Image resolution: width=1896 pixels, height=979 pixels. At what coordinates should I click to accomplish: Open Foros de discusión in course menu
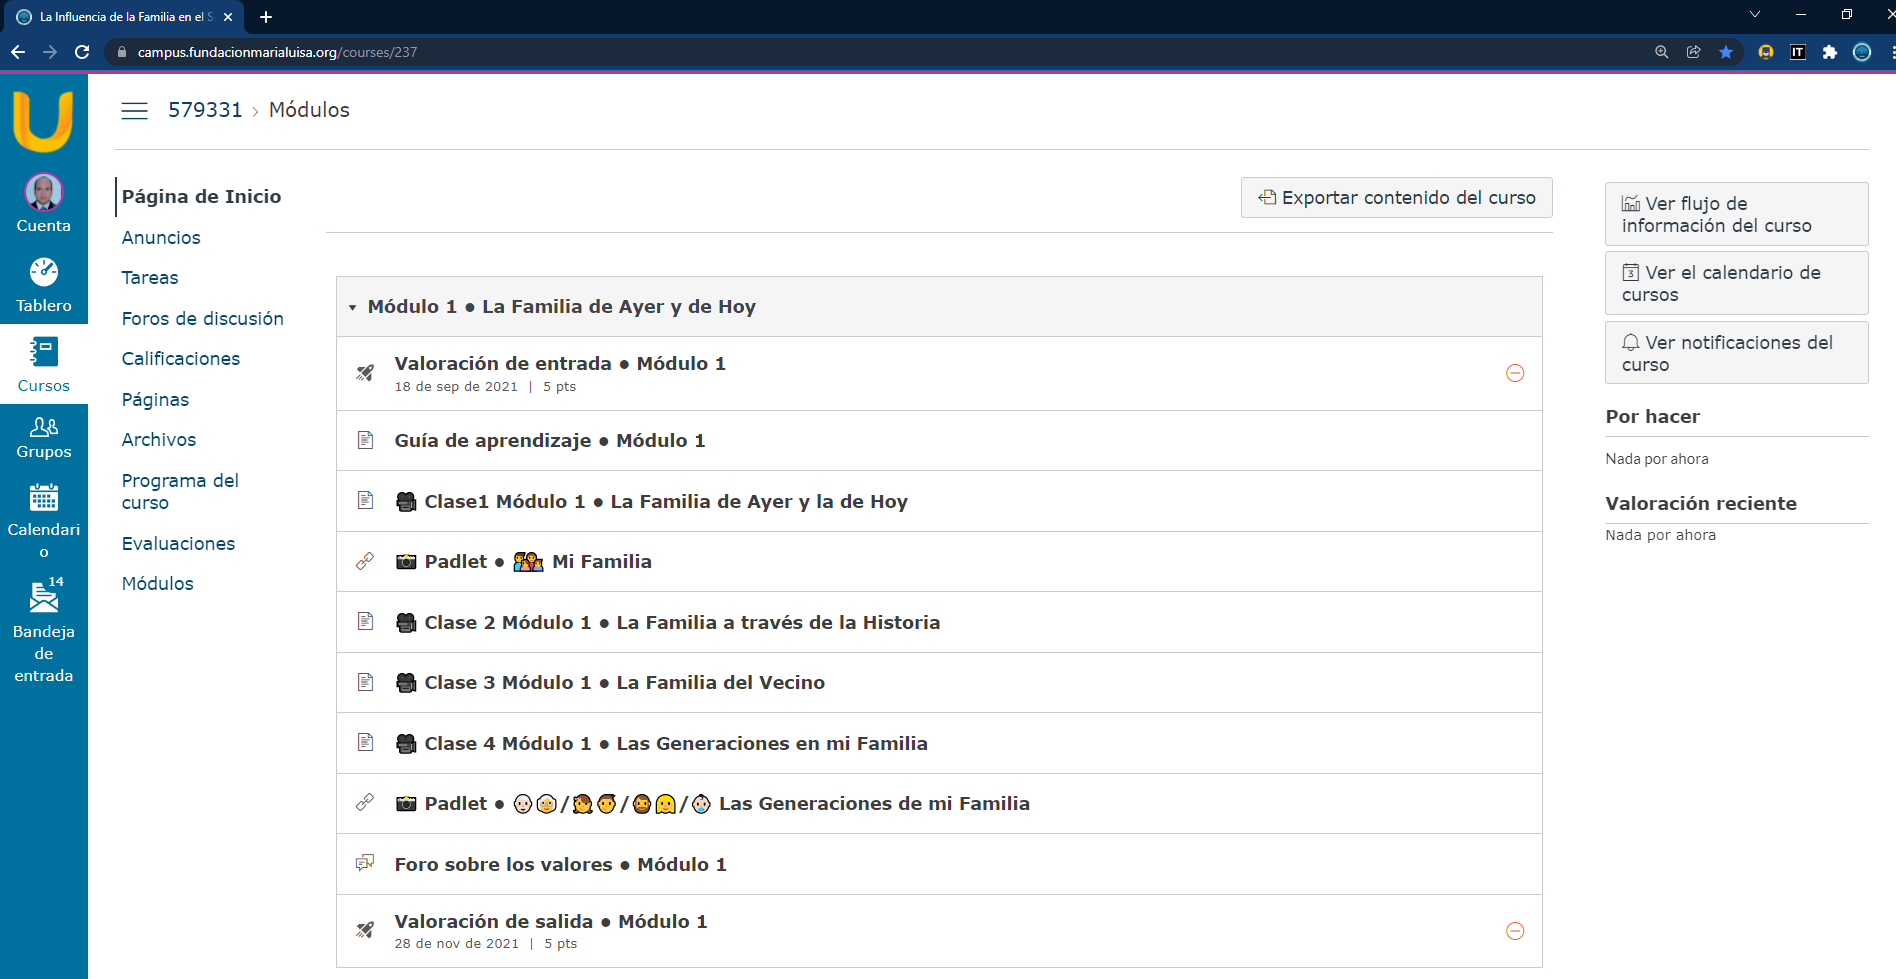point(202,319)
